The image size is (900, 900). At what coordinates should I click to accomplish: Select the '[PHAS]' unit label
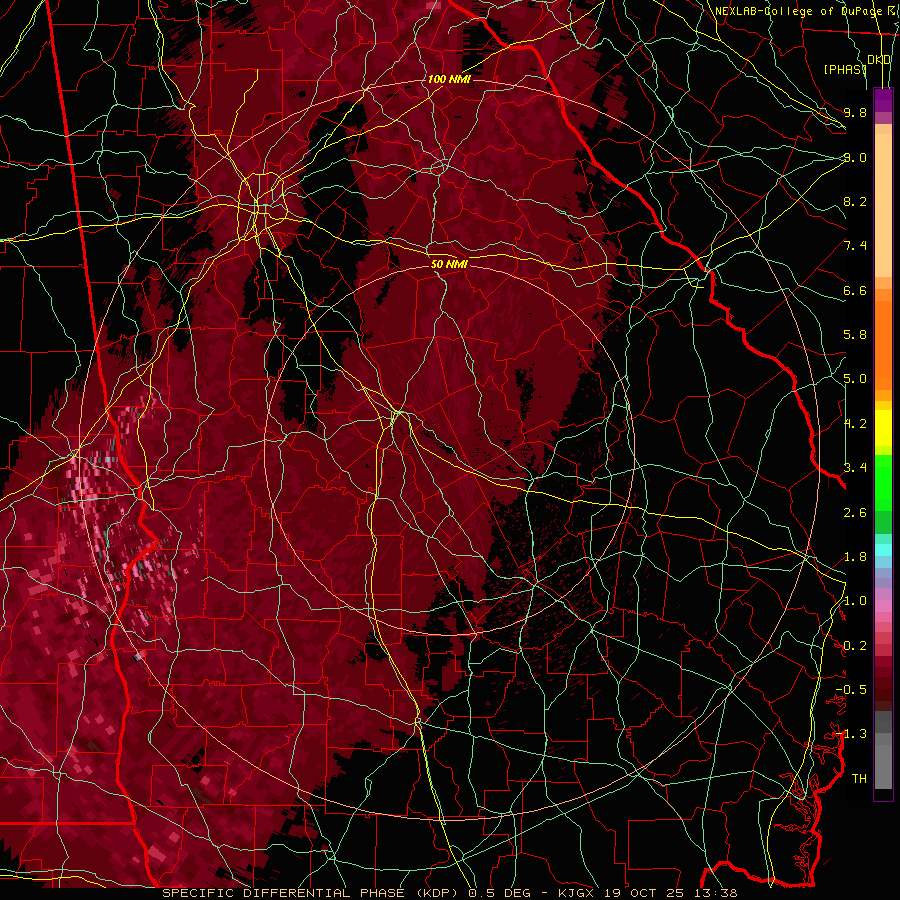pyautogui.click(x=844, y=69)
